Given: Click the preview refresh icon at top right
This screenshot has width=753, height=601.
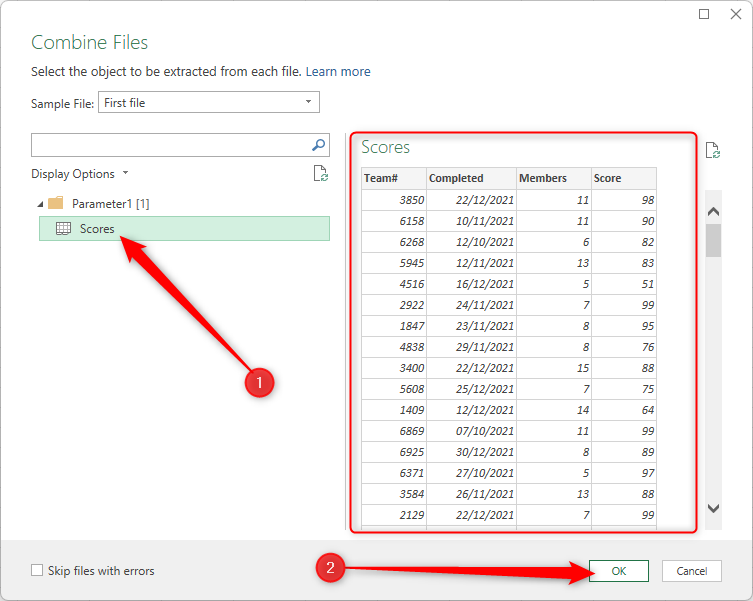Looking at the screenshot, I should tap(712, 151).
